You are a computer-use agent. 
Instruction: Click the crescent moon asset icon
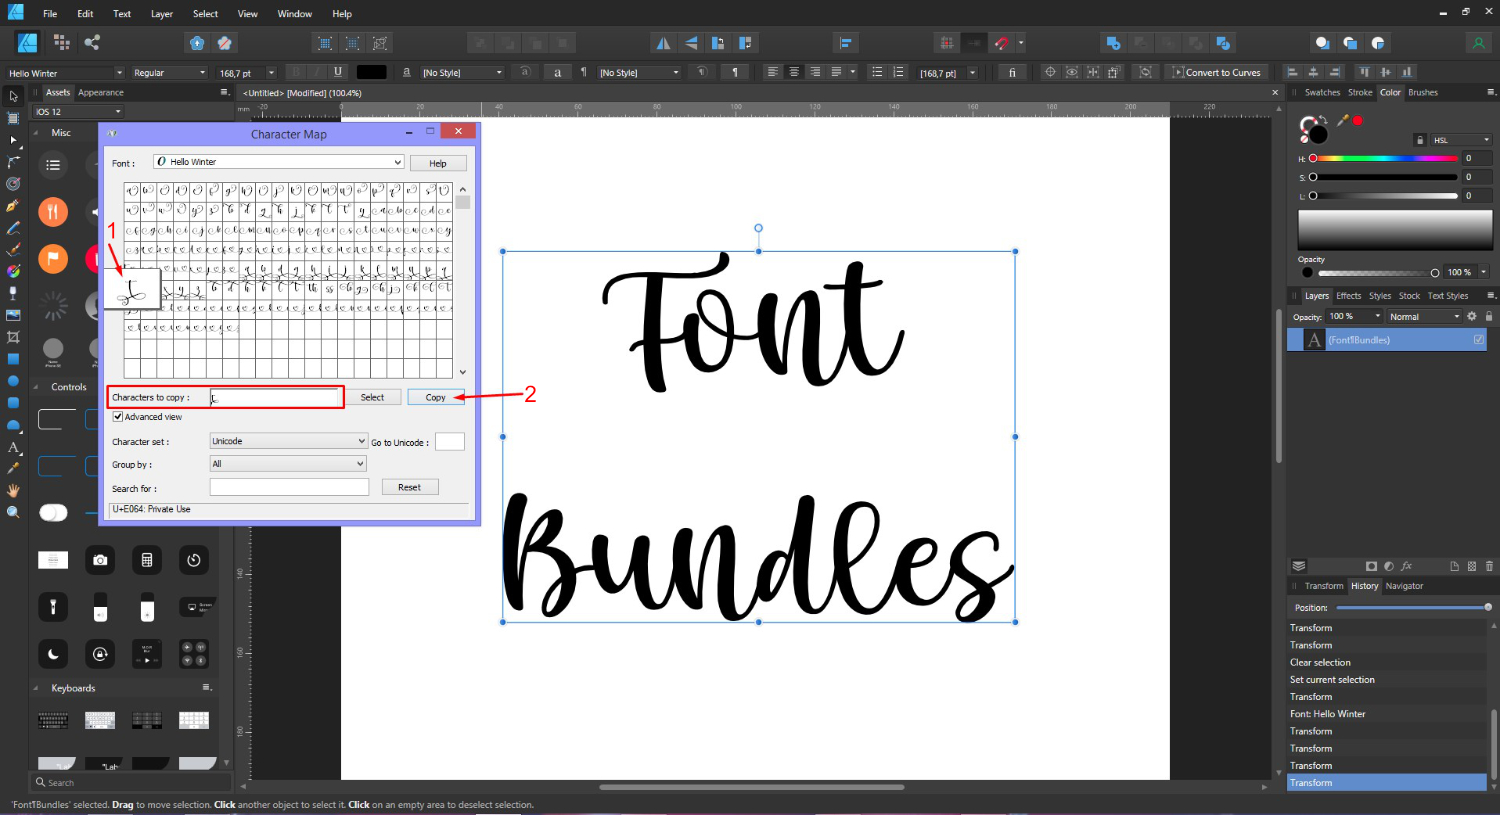[53, 654]
